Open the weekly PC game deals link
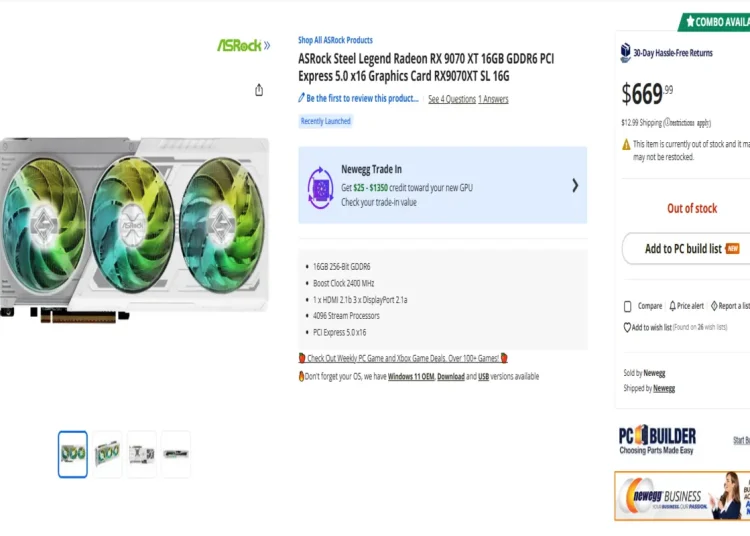 [403, 358]
